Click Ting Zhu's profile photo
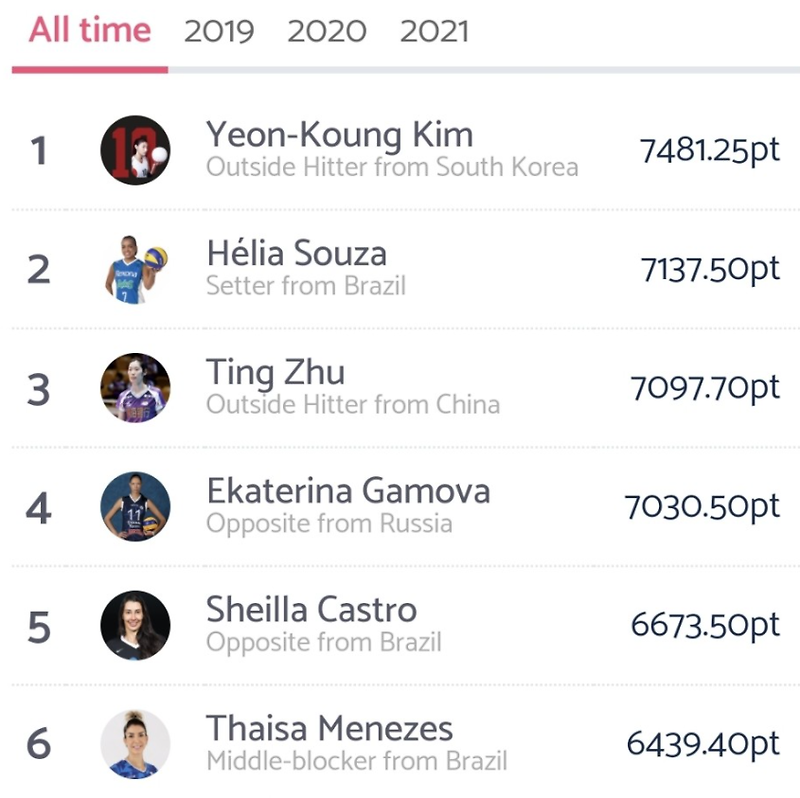The width and height of the screenshot is (800, 798). 136,388
